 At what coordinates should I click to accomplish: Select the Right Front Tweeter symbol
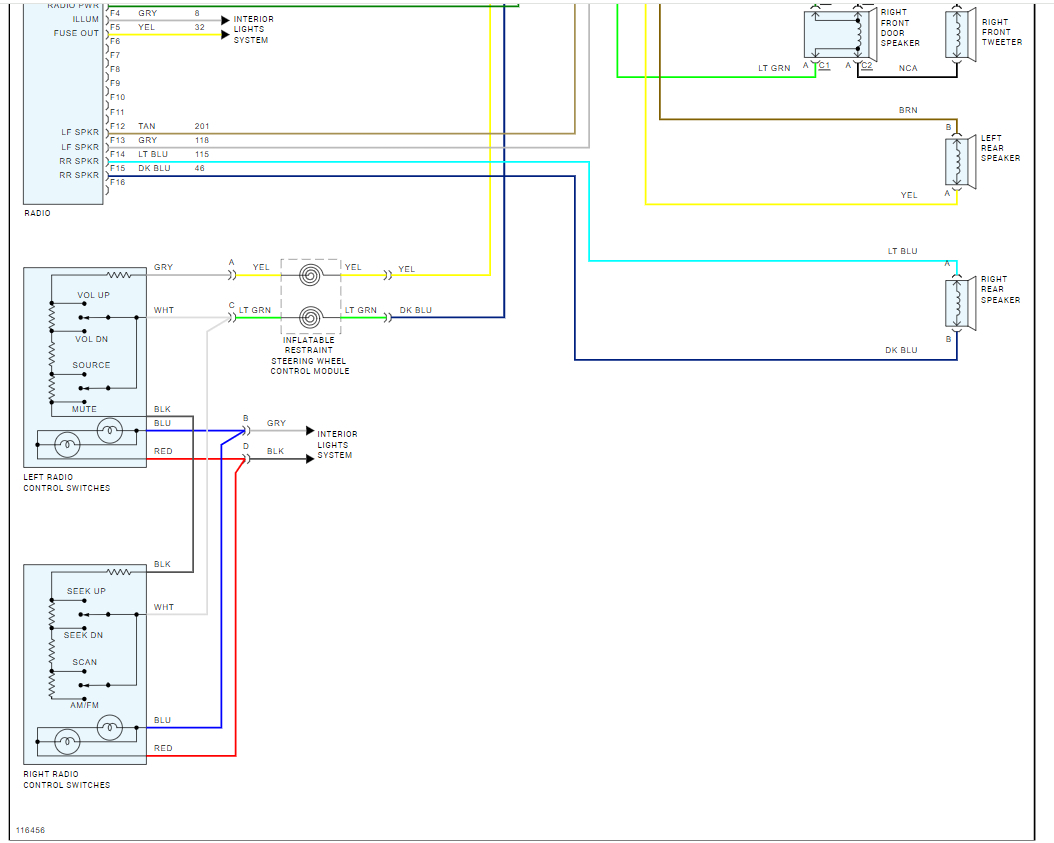click(x=960, y=33)
